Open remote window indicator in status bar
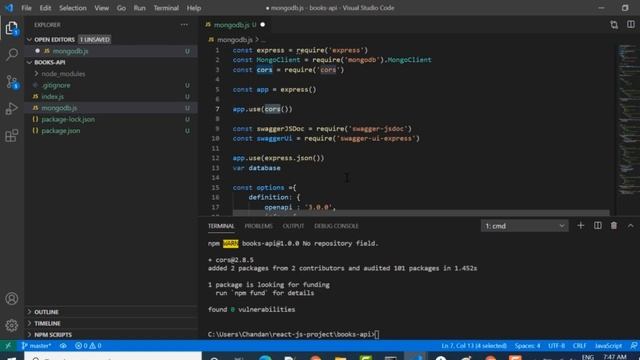The image size is (640, 360). [x=8, y=346]
